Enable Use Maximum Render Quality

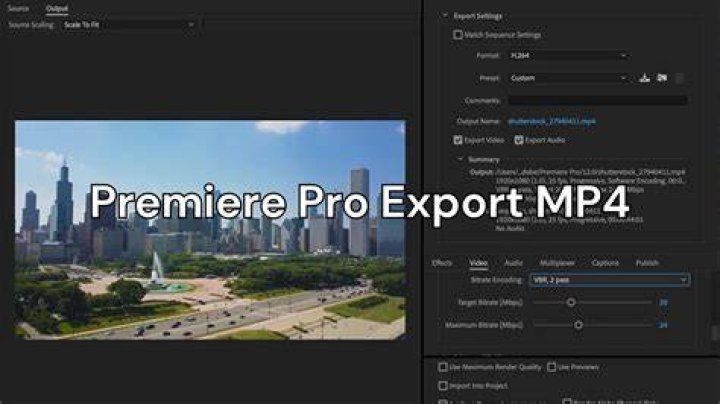443,367
